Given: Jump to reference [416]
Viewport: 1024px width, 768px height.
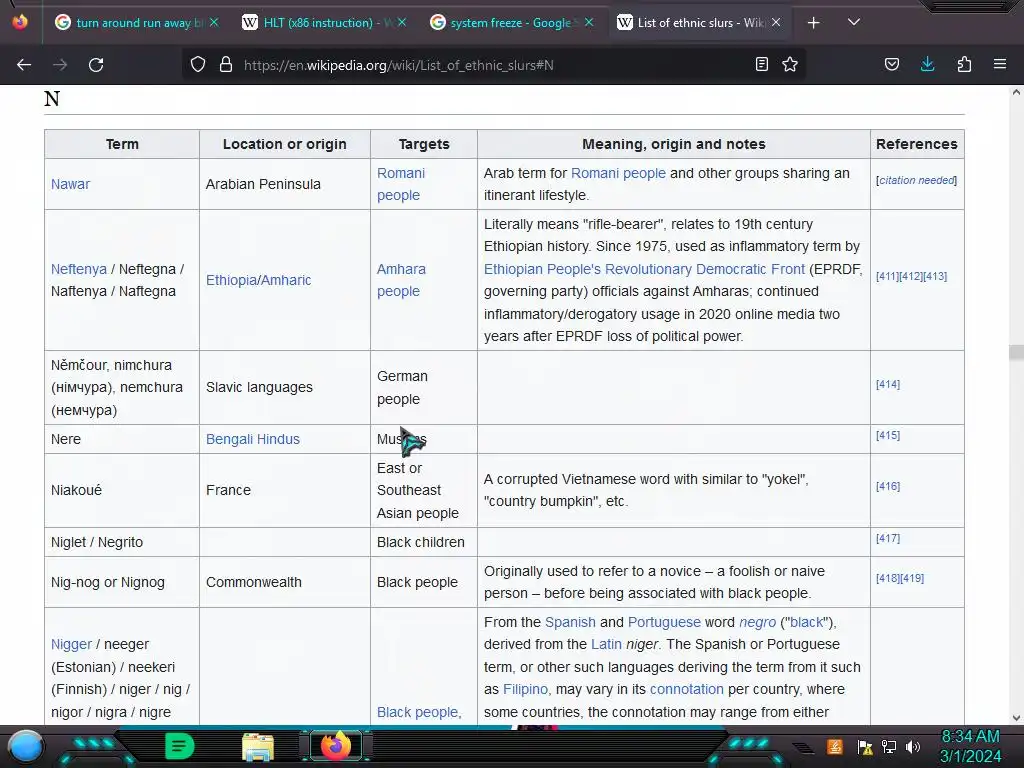Looking at the screenshot, I should coord(888,487).
